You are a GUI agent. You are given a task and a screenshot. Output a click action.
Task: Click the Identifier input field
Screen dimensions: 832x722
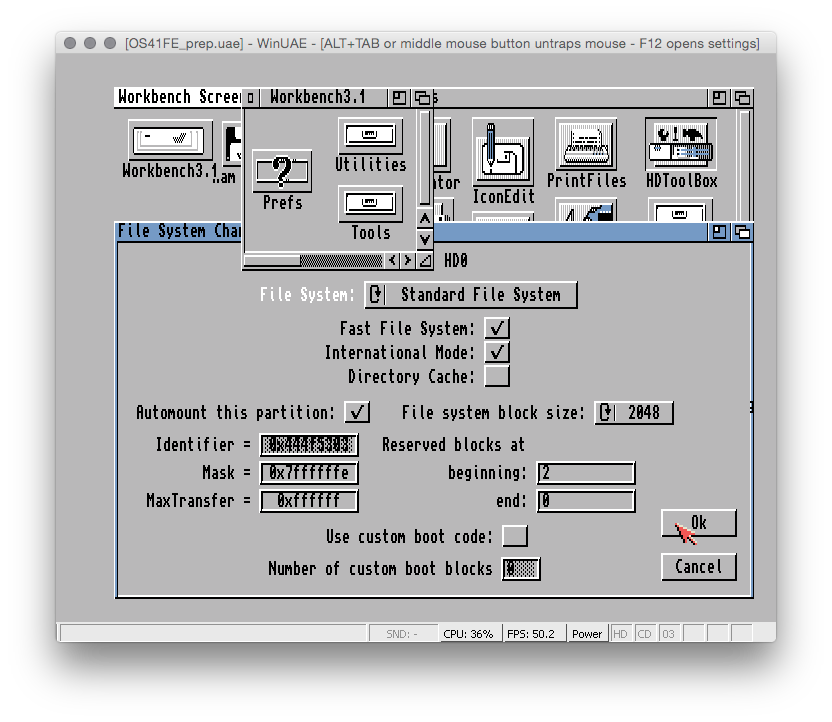(309, 445)
